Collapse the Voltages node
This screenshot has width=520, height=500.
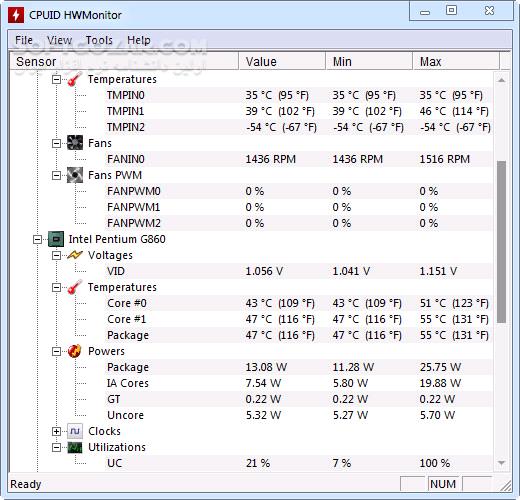tap(57, 255)
